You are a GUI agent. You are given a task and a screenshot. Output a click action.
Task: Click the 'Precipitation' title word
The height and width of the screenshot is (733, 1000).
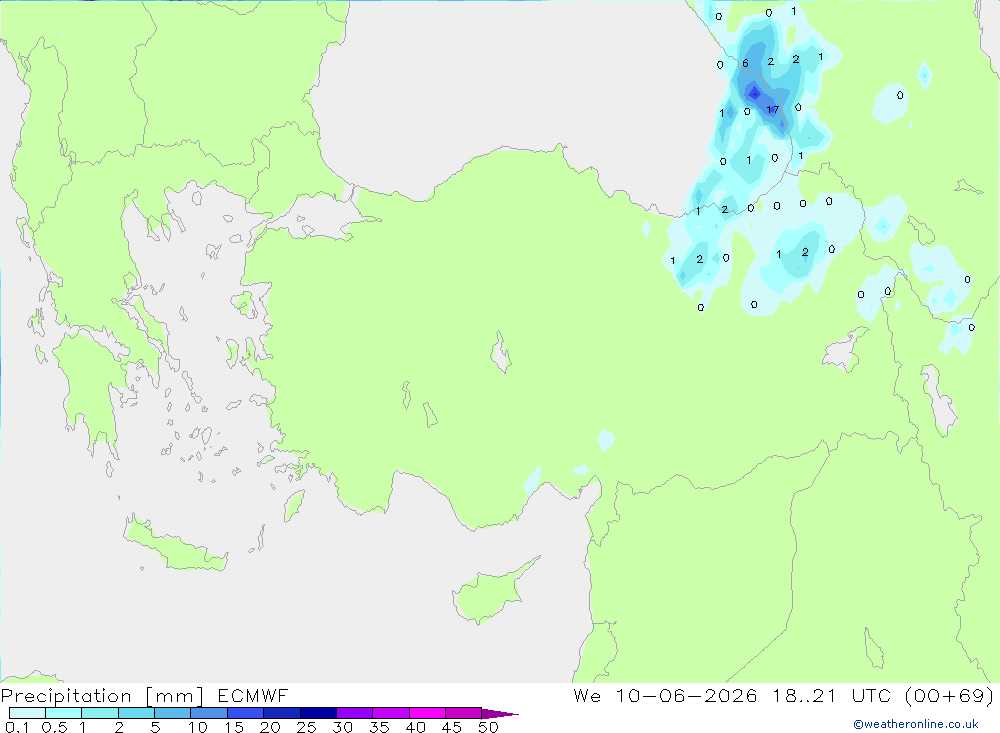coord(66,696)
